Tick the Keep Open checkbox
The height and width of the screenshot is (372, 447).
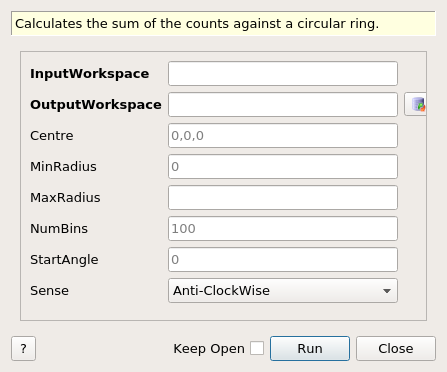tap(257, 348)
